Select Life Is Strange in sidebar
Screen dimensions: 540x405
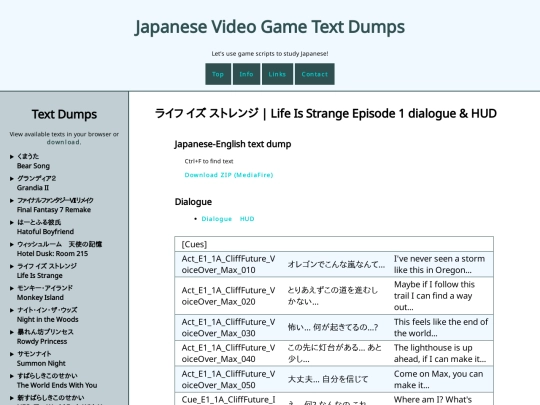[x=47, y=271]
